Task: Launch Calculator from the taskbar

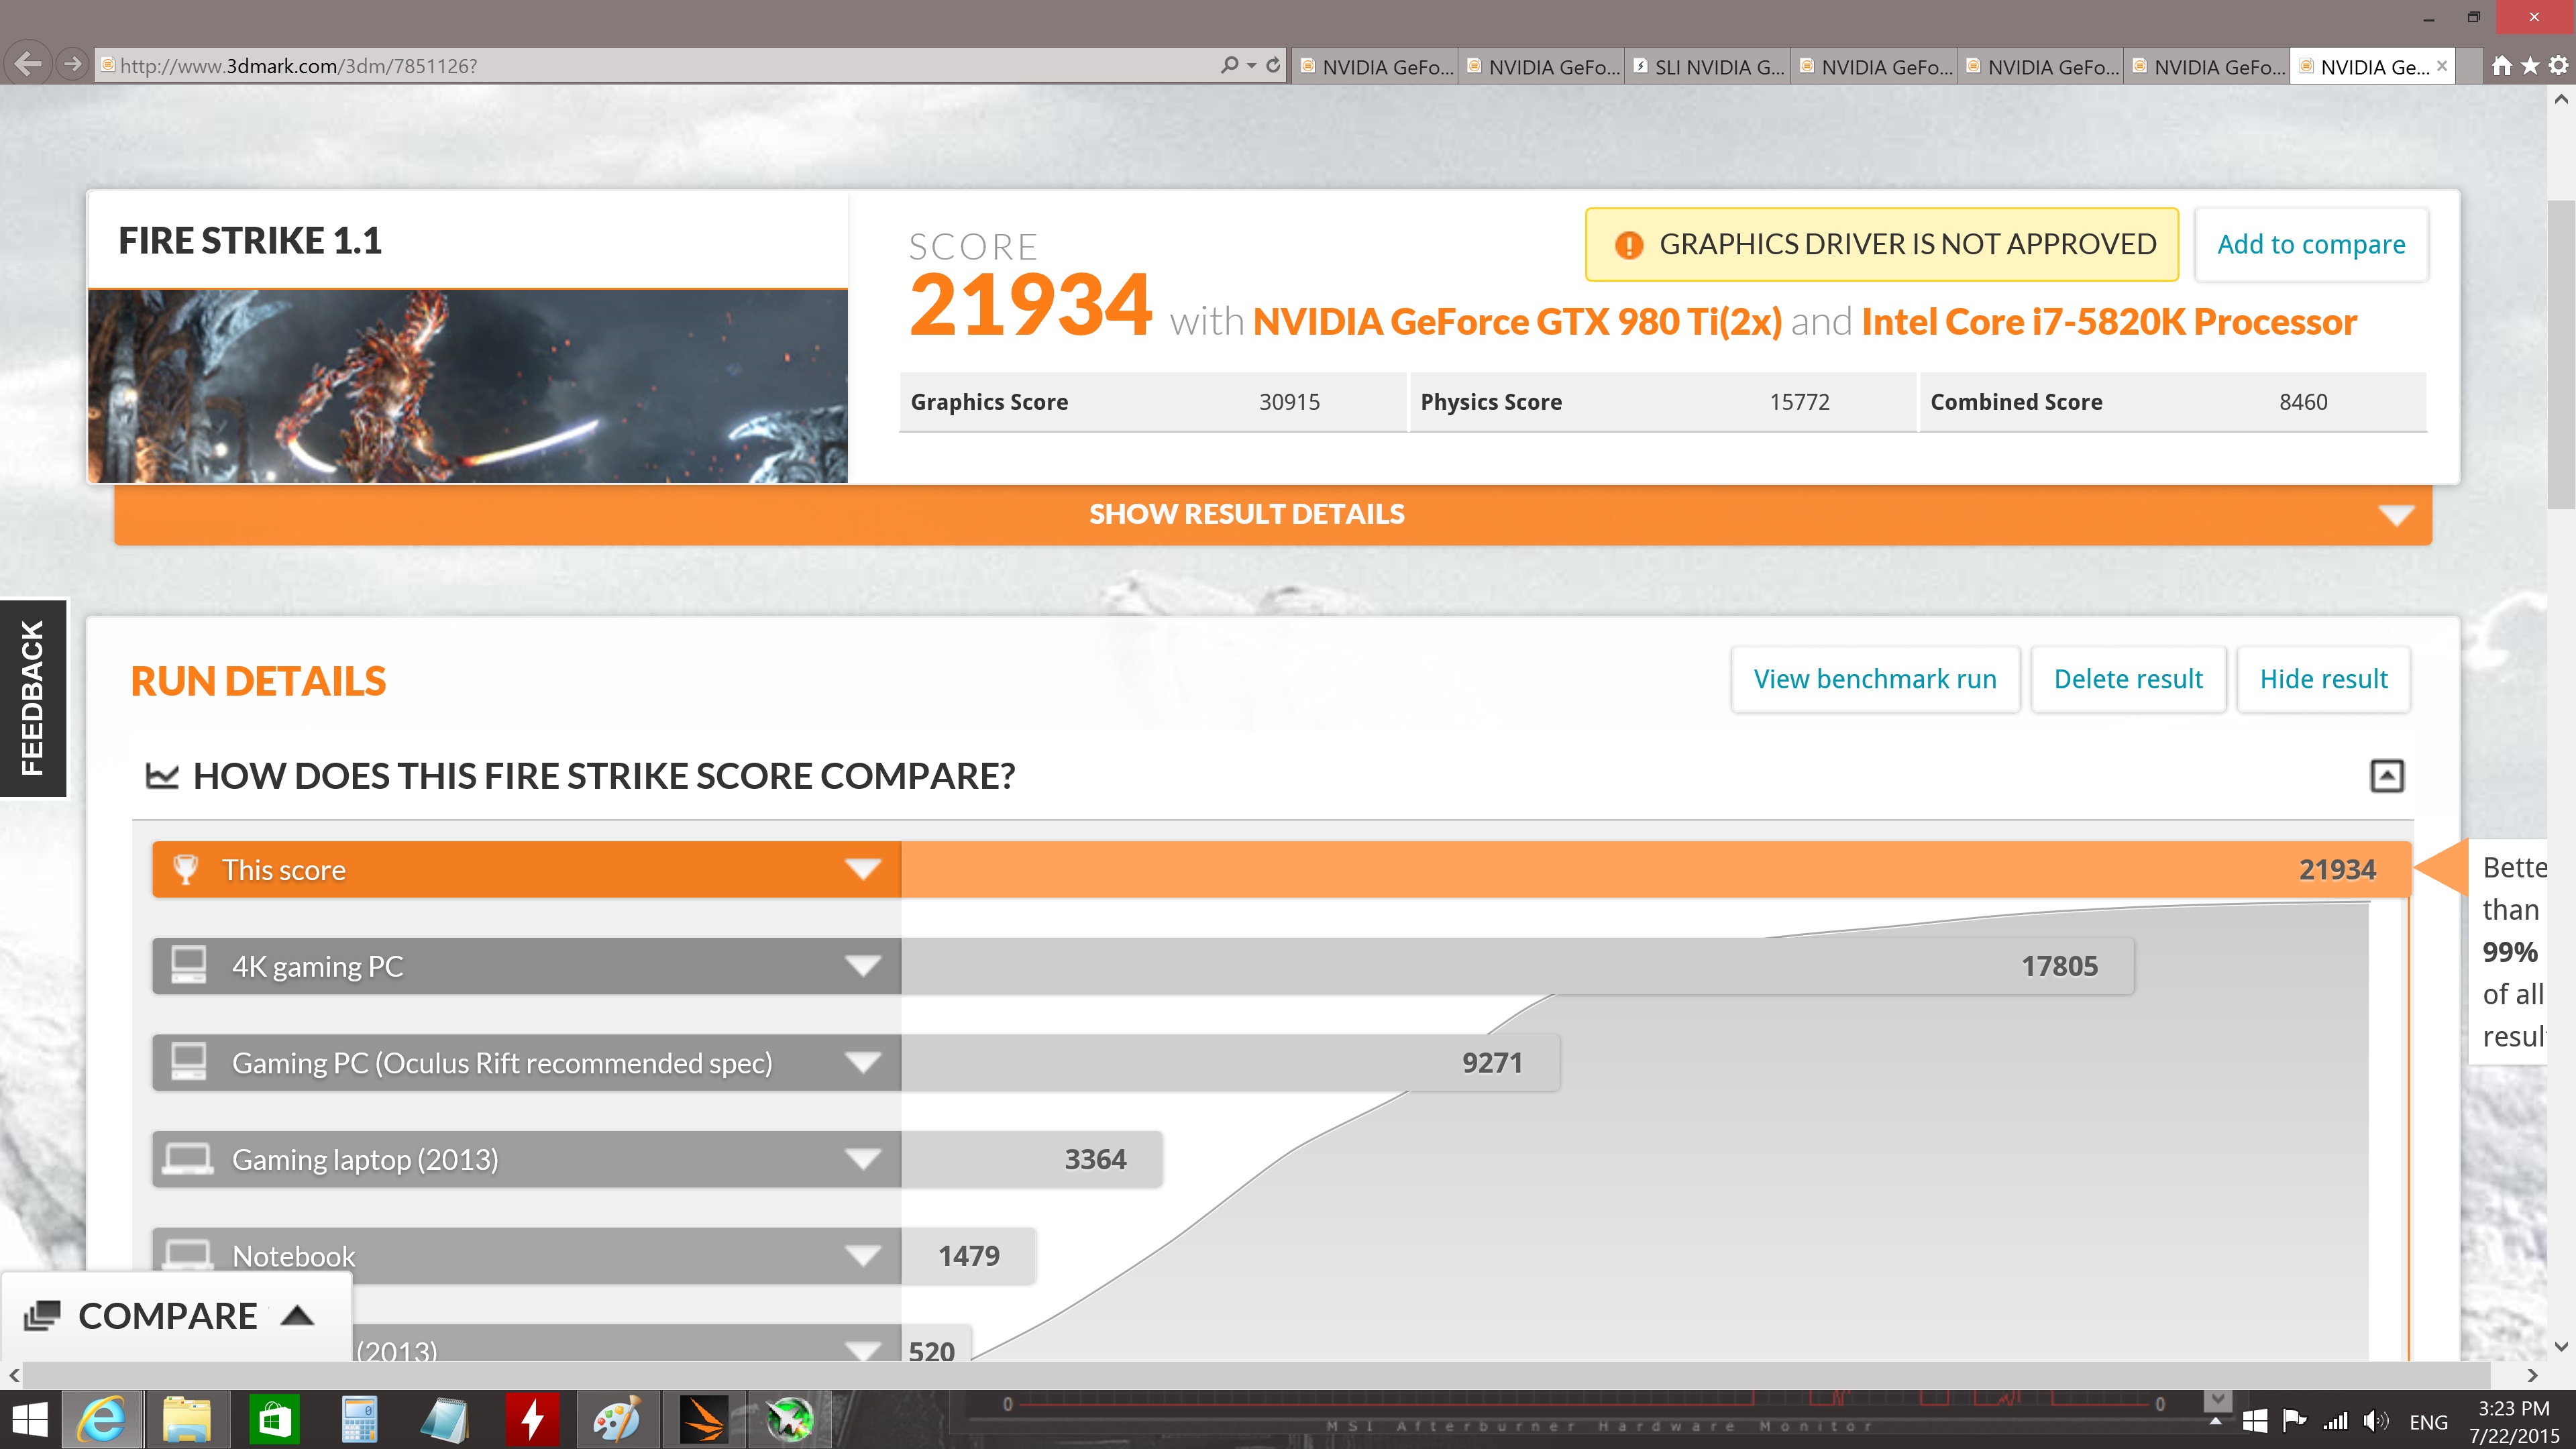Action: (359, 1420)
